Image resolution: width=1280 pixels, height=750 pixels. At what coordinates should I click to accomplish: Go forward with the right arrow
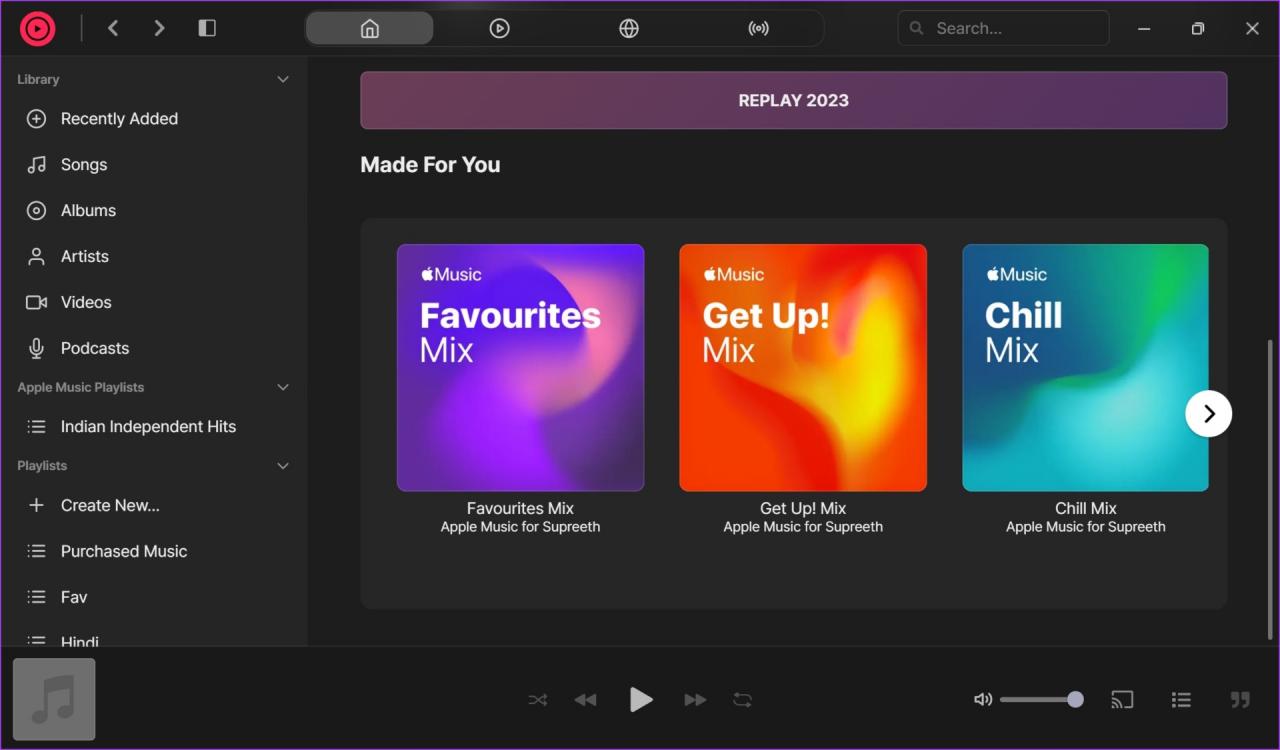click(x=159, y=28)
